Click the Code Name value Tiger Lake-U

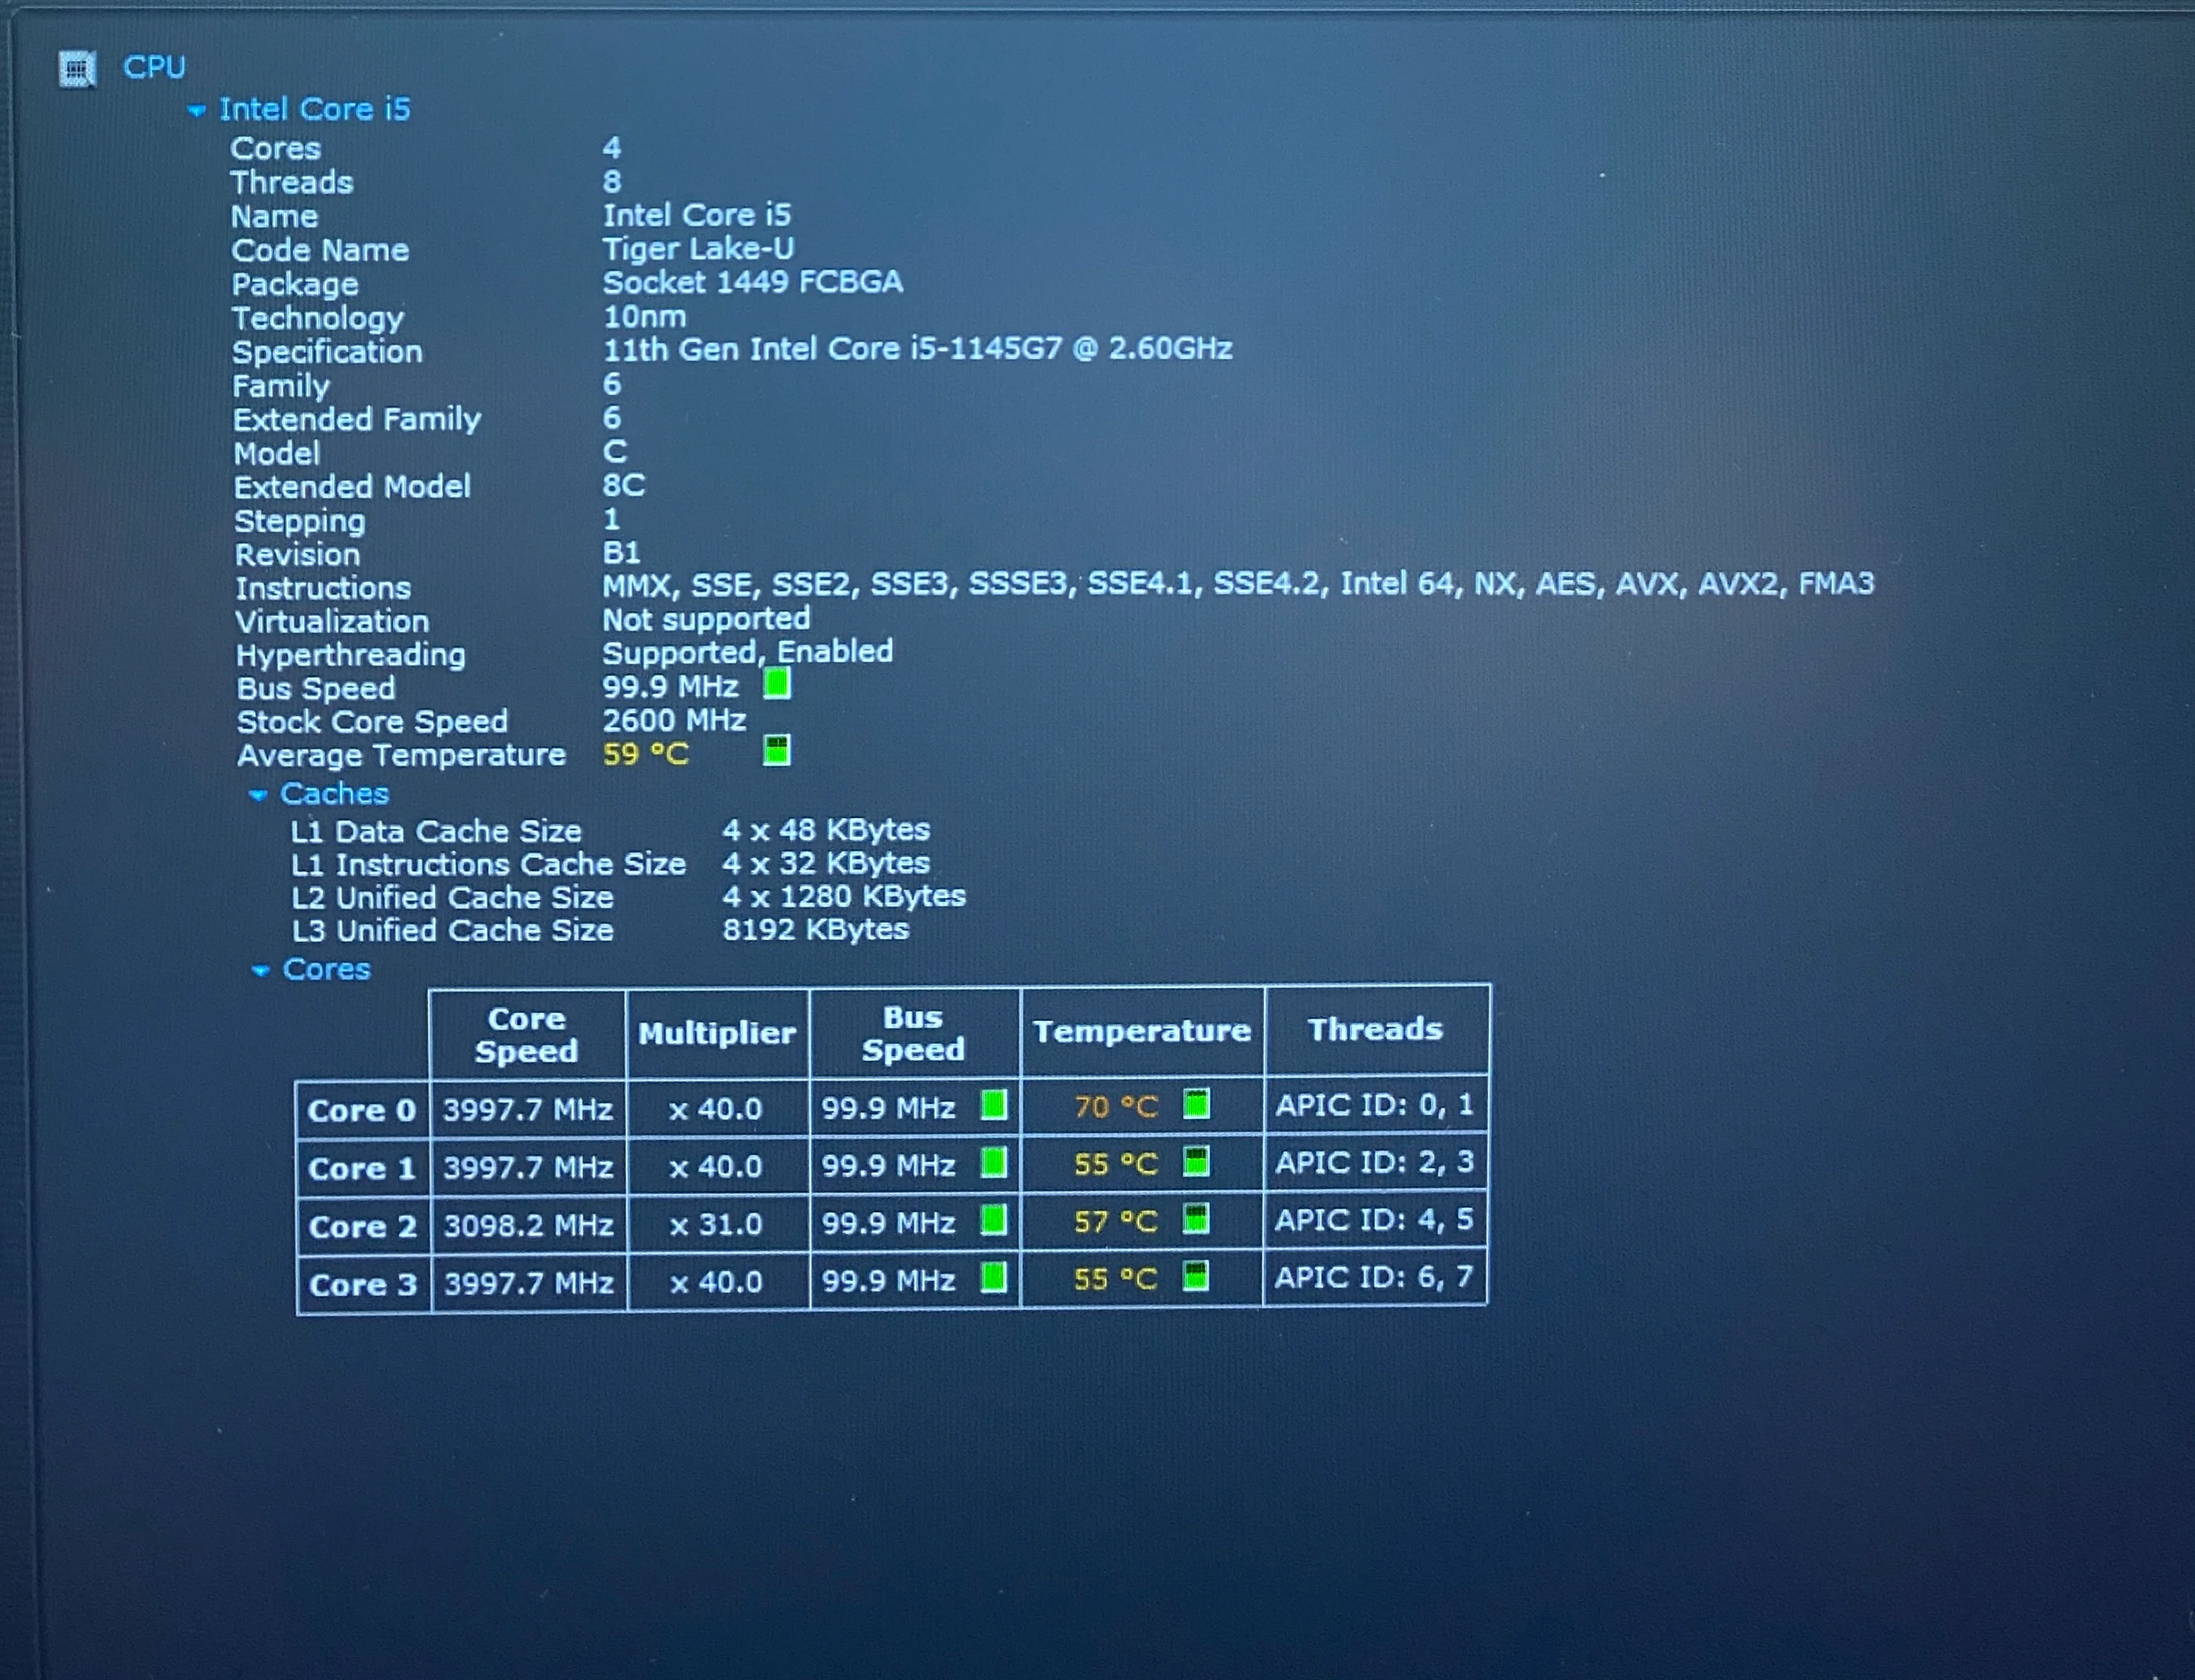pos(698,248)
